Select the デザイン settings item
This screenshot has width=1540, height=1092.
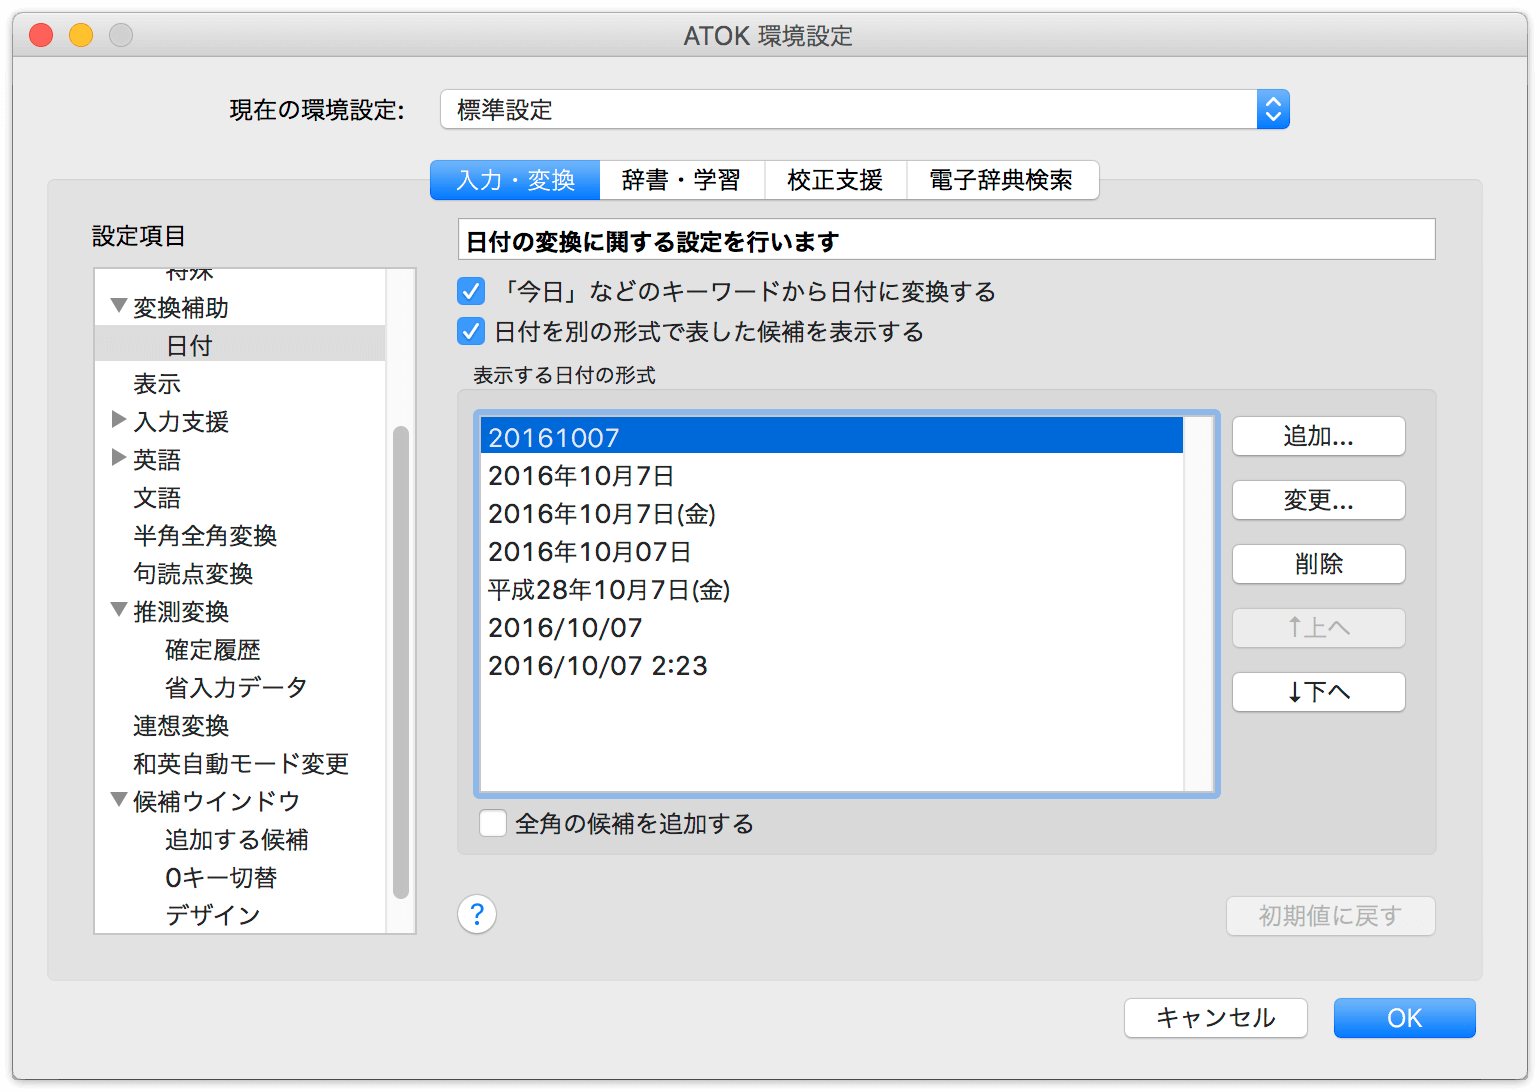pyautogui.click(x=240, y=915)
